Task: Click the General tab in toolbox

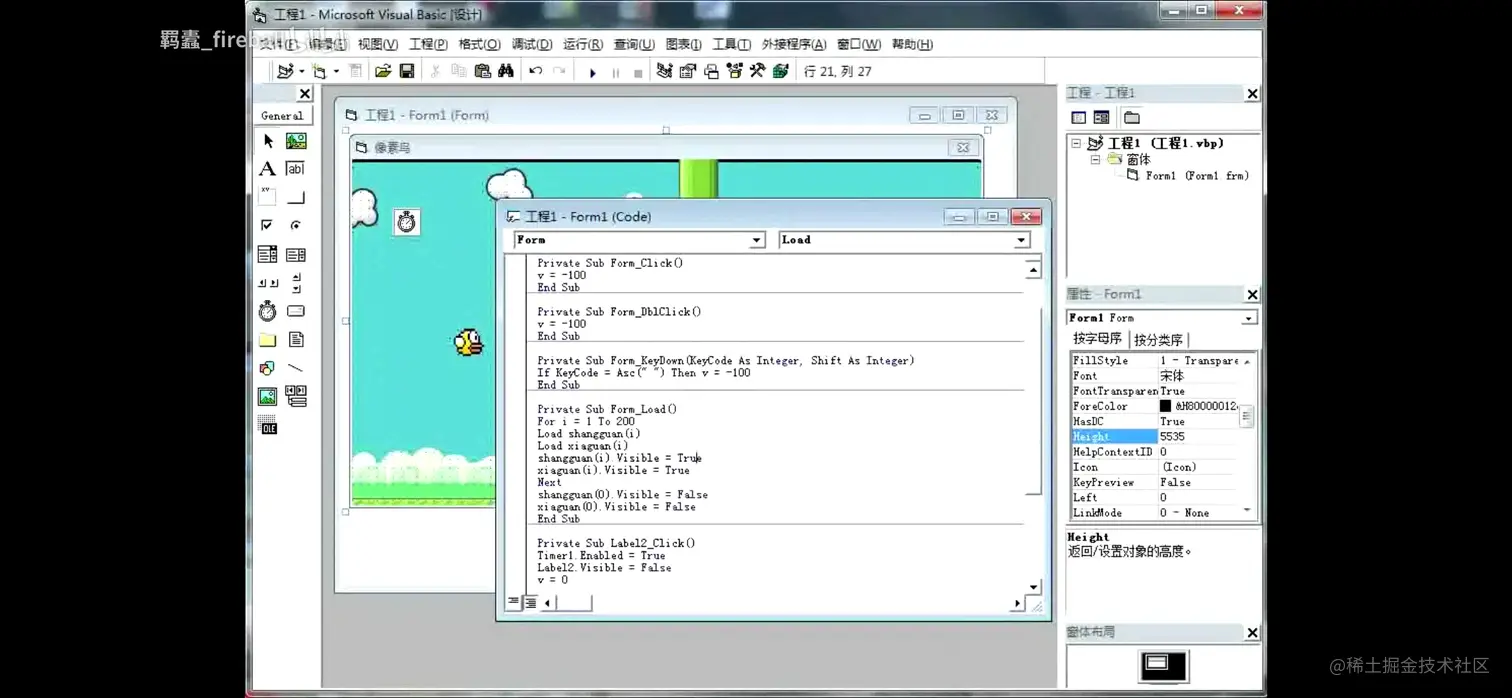Action: (x=283, y=116)
